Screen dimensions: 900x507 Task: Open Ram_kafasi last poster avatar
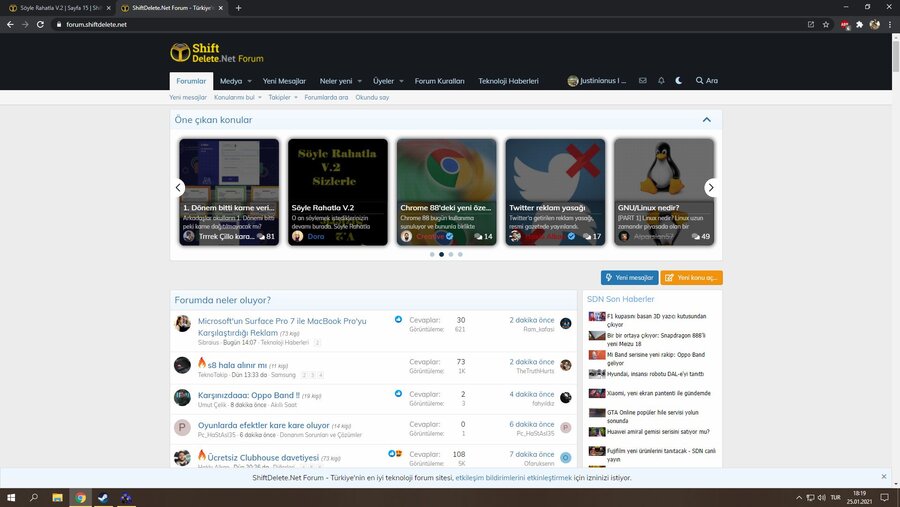[565, 323]
